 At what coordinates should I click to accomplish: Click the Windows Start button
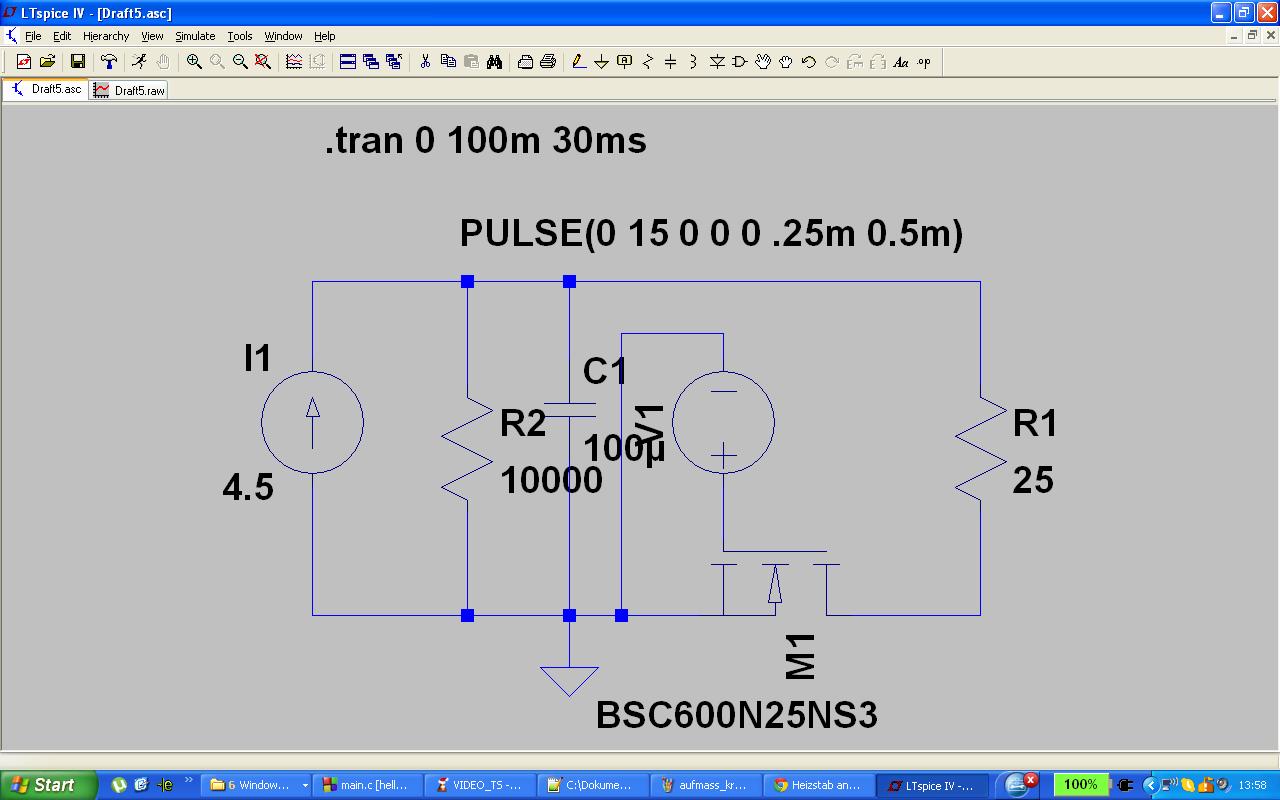[x=48, y=785]
